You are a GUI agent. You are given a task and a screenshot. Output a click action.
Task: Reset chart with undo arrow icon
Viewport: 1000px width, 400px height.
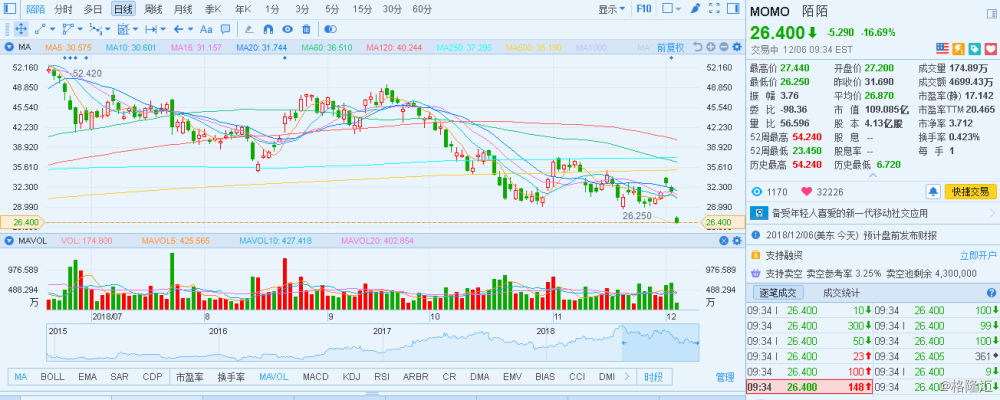[697, 47]
